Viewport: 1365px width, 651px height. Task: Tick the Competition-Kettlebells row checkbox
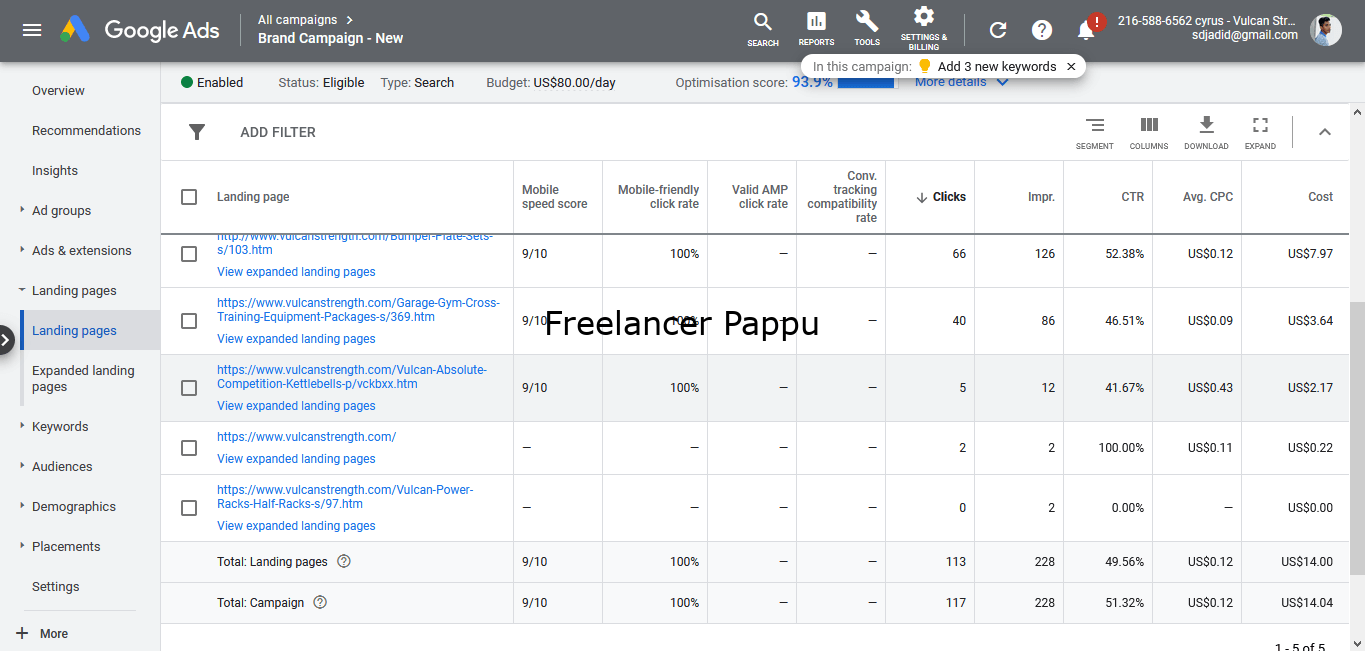coord(189,388)
